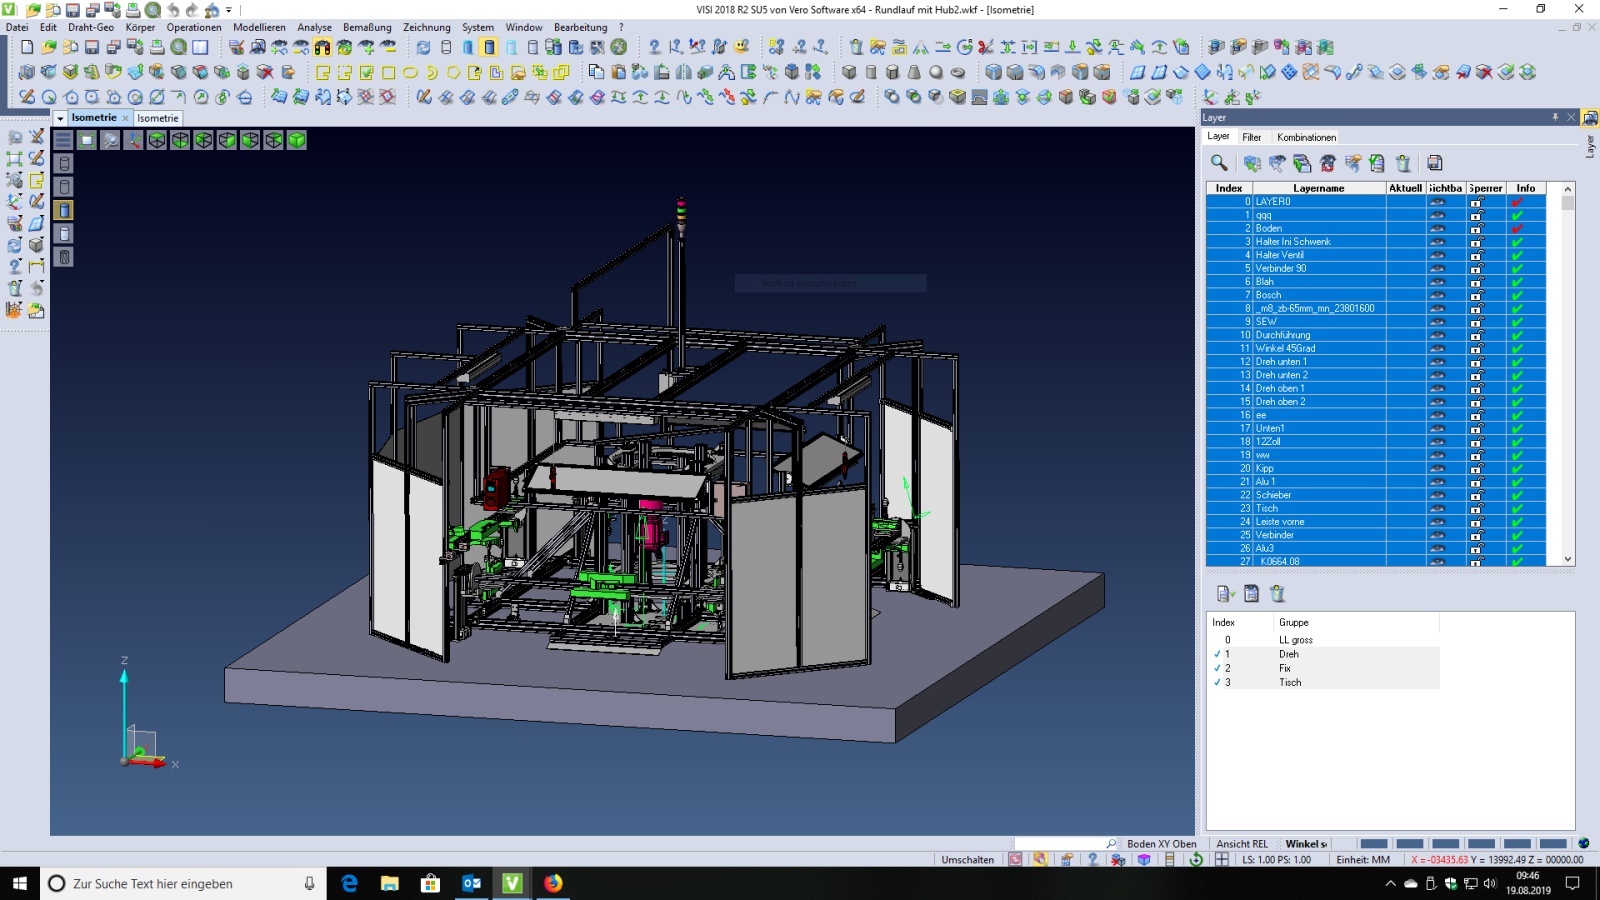The width and height of the screenshot is (1600, 900).
Task: Click the layer selection arrow icon in the Layer toolbar
Action: pyautogui.click(x=1252, y=163)
